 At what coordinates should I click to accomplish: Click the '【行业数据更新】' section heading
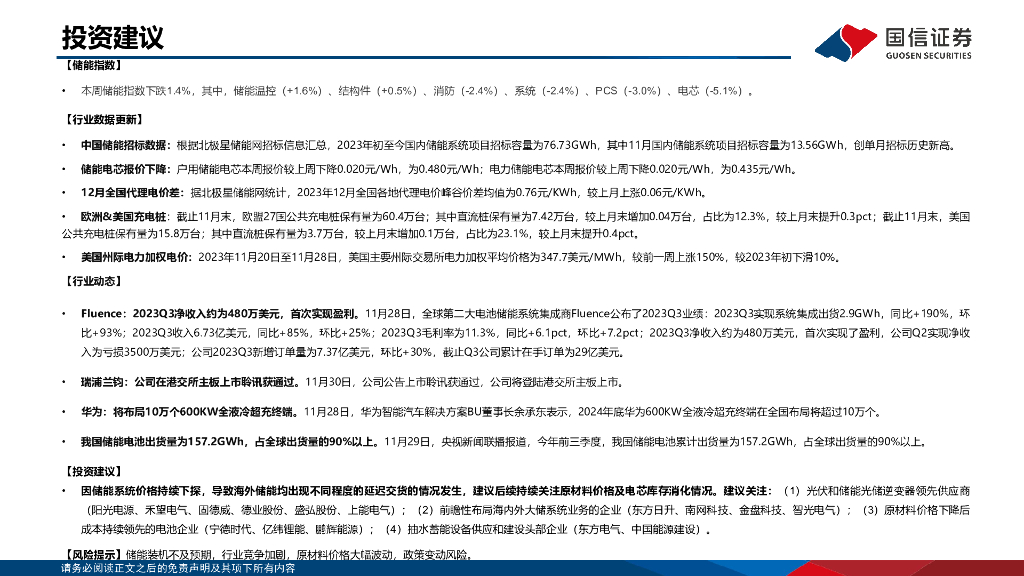(103, 120)
